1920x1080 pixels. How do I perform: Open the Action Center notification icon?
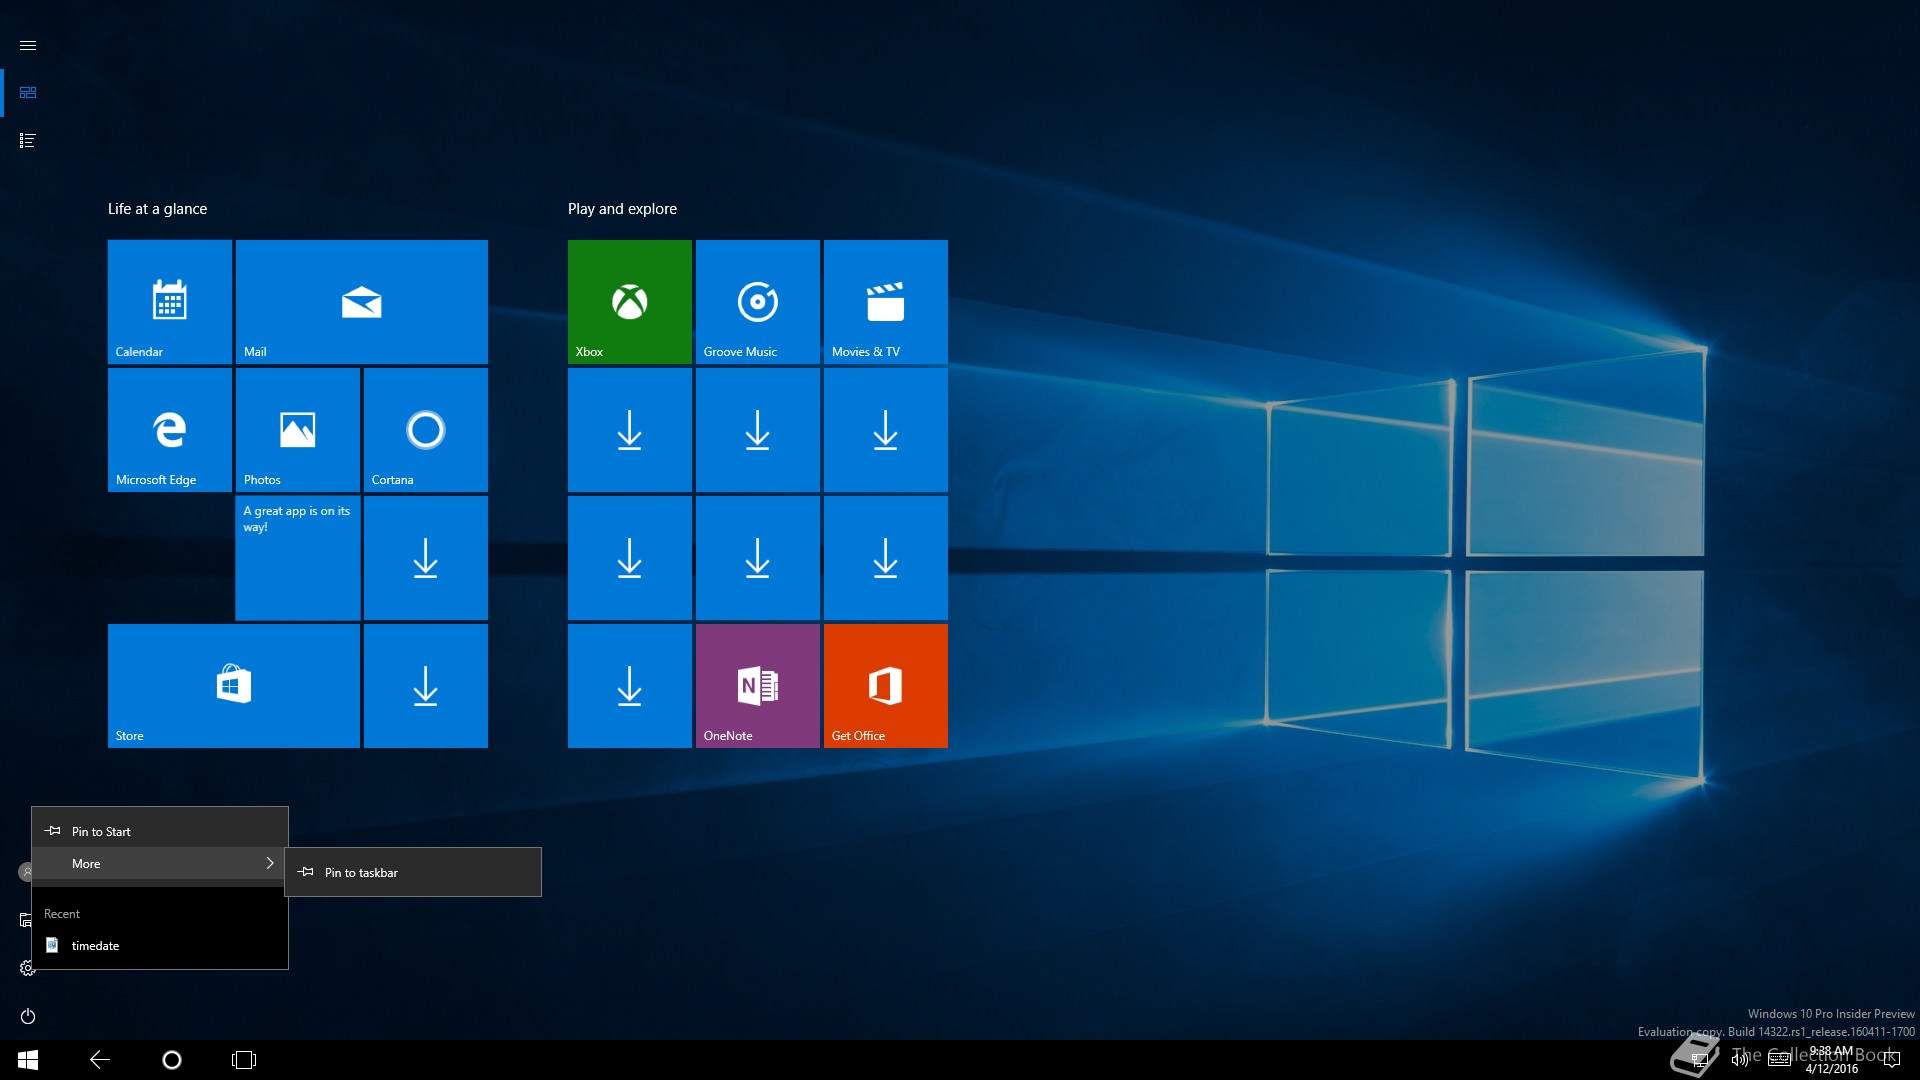click(x=1891, y=1060)
